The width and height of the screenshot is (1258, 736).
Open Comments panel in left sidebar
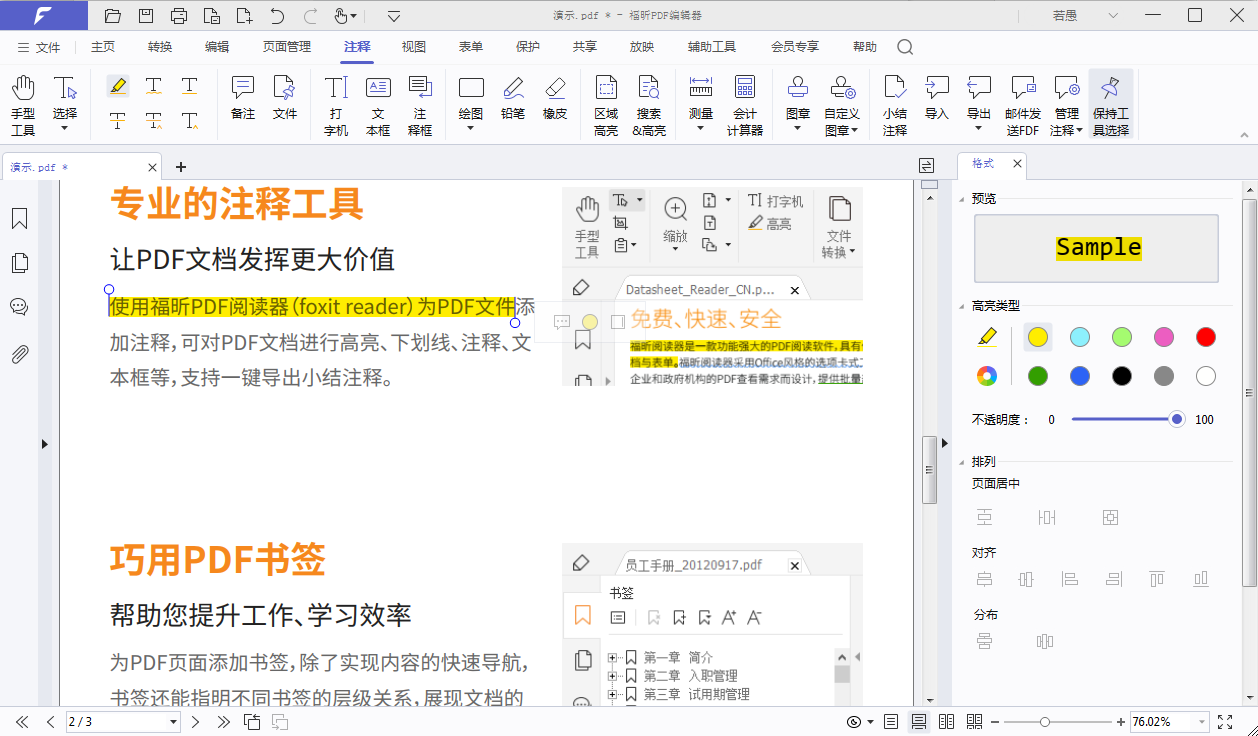click(19, 307)
